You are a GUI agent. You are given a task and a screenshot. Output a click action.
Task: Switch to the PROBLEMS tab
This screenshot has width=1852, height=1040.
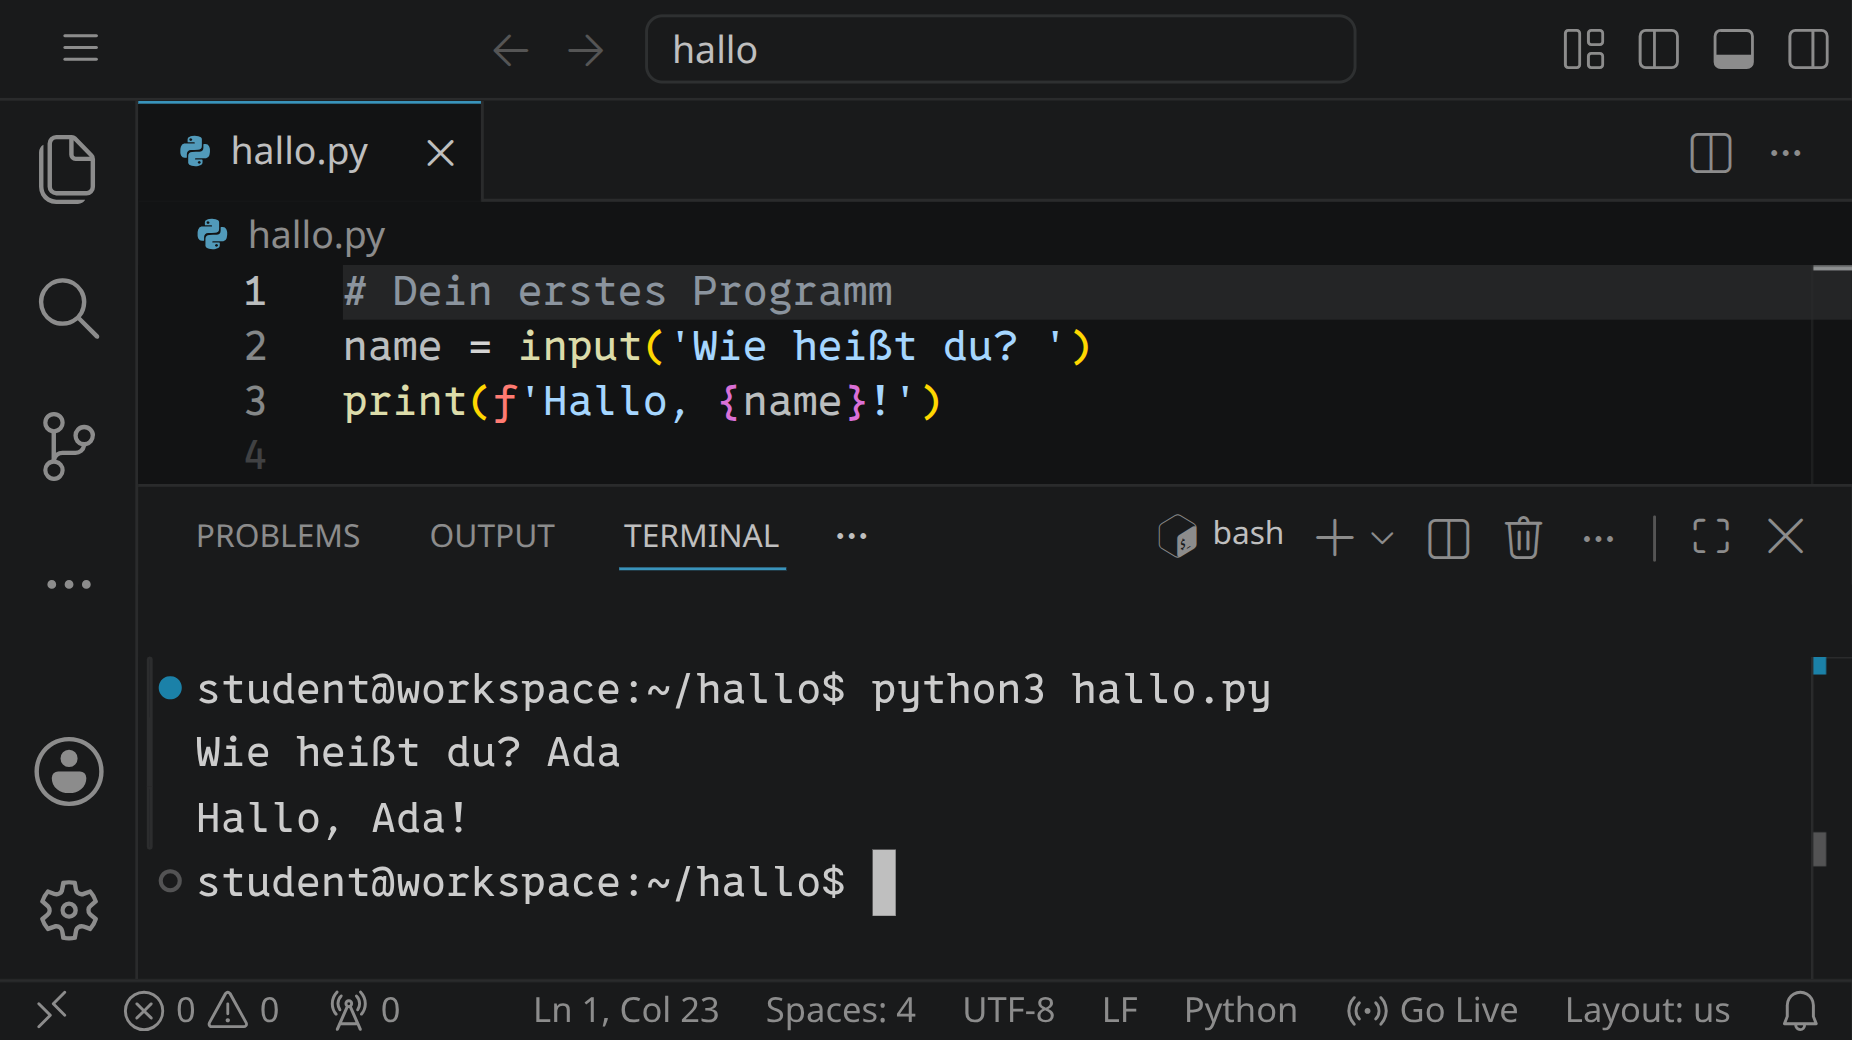point(278,536)
